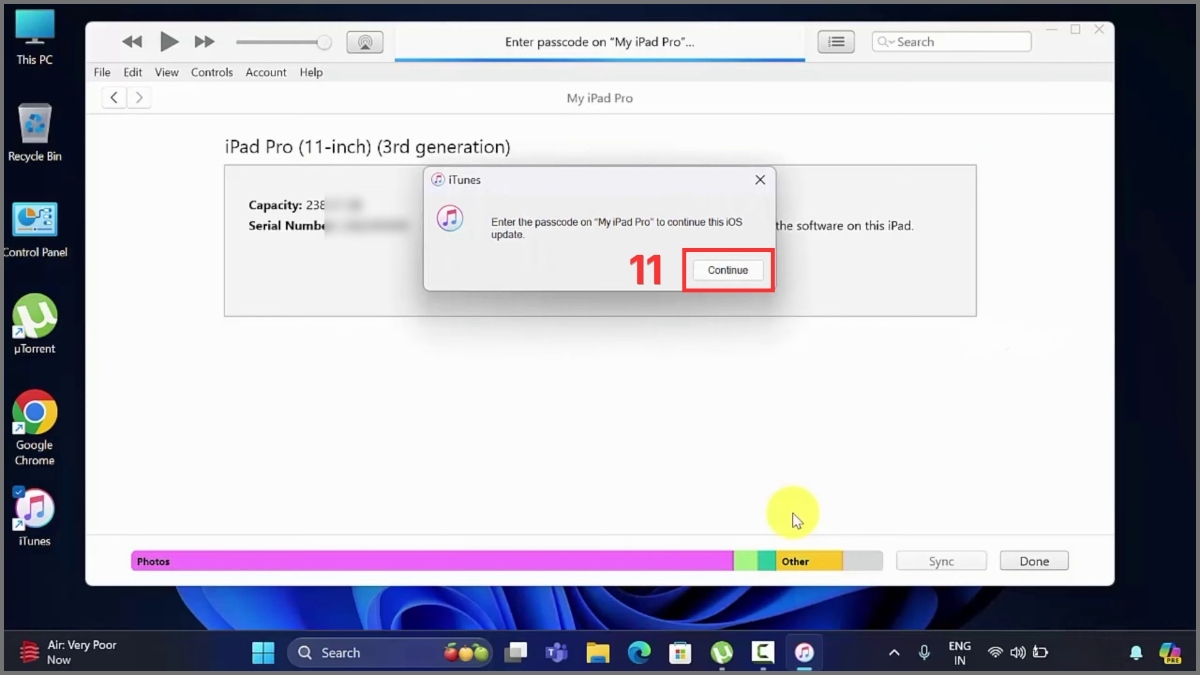Close the iTunes passcode dialog
Image resolution: width=1200 pixels, height=675 pixels.
[x=760, y=180]
